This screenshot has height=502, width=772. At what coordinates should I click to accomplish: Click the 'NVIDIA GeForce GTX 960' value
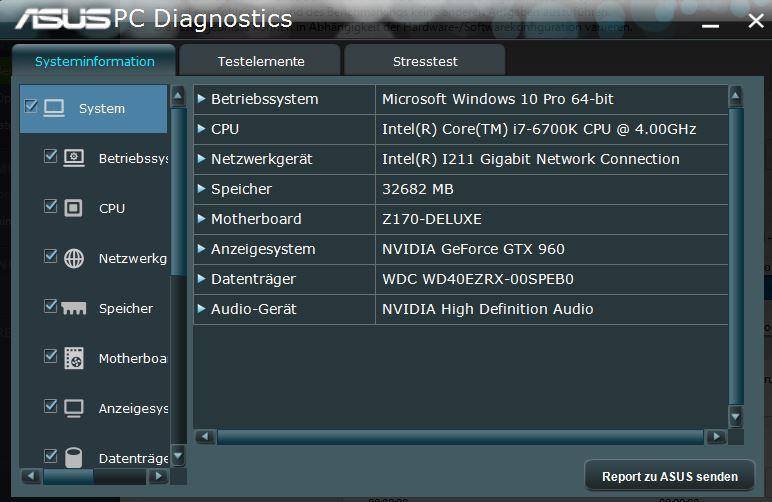click(473, 249)
